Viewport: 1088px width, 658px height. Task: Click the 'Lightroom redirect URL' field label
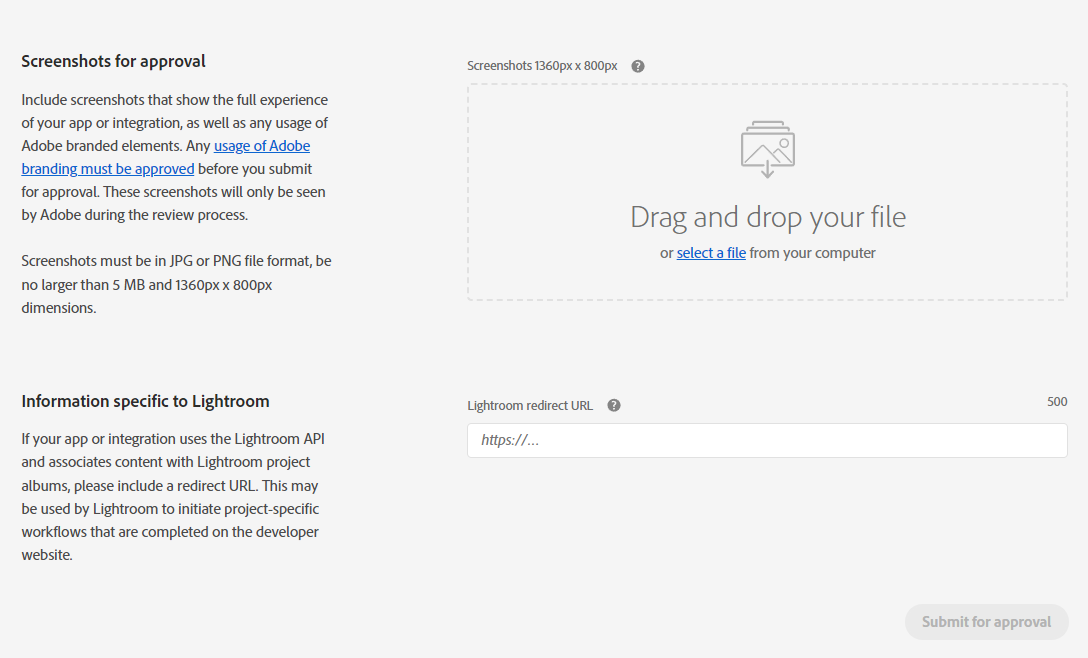pyautogui.click(x=530, y=406)
